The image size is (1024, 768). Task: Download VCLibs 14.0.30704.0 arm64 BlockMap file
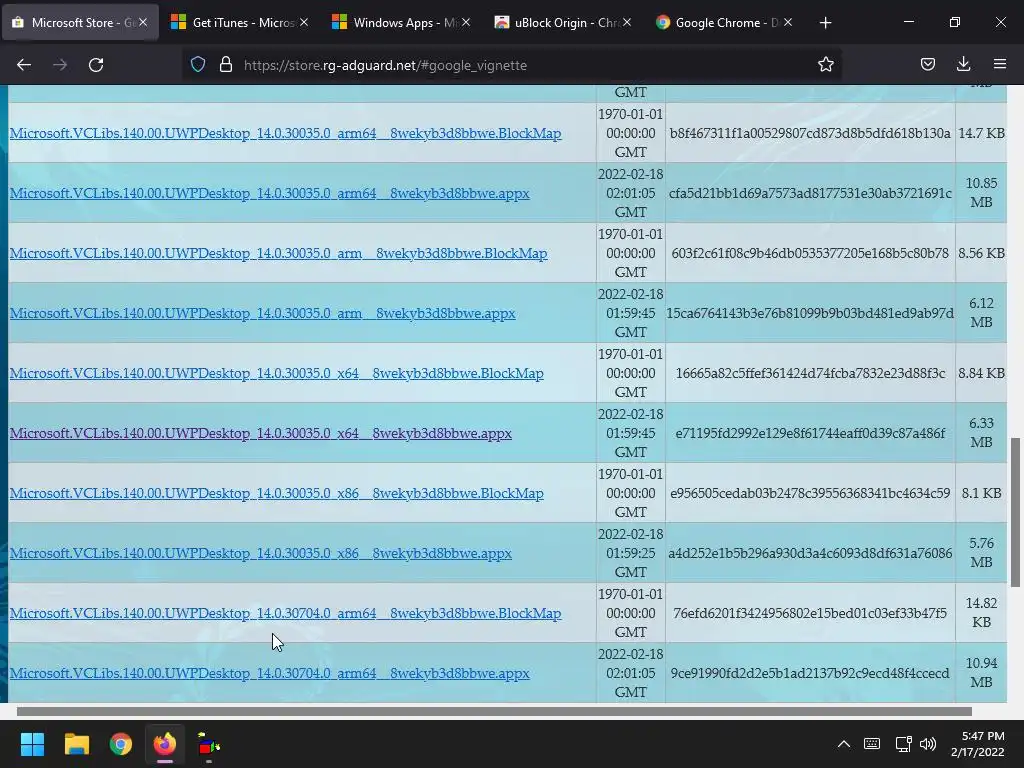point(285,614)
